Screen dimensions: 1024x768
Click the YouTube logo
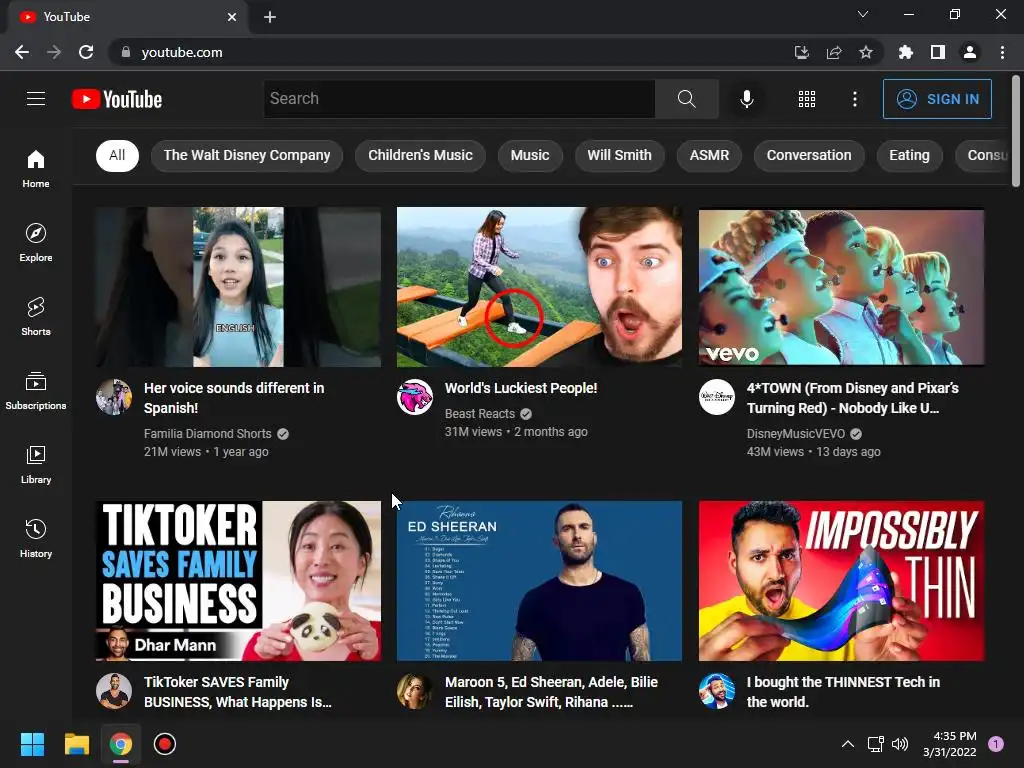(117, 99)
